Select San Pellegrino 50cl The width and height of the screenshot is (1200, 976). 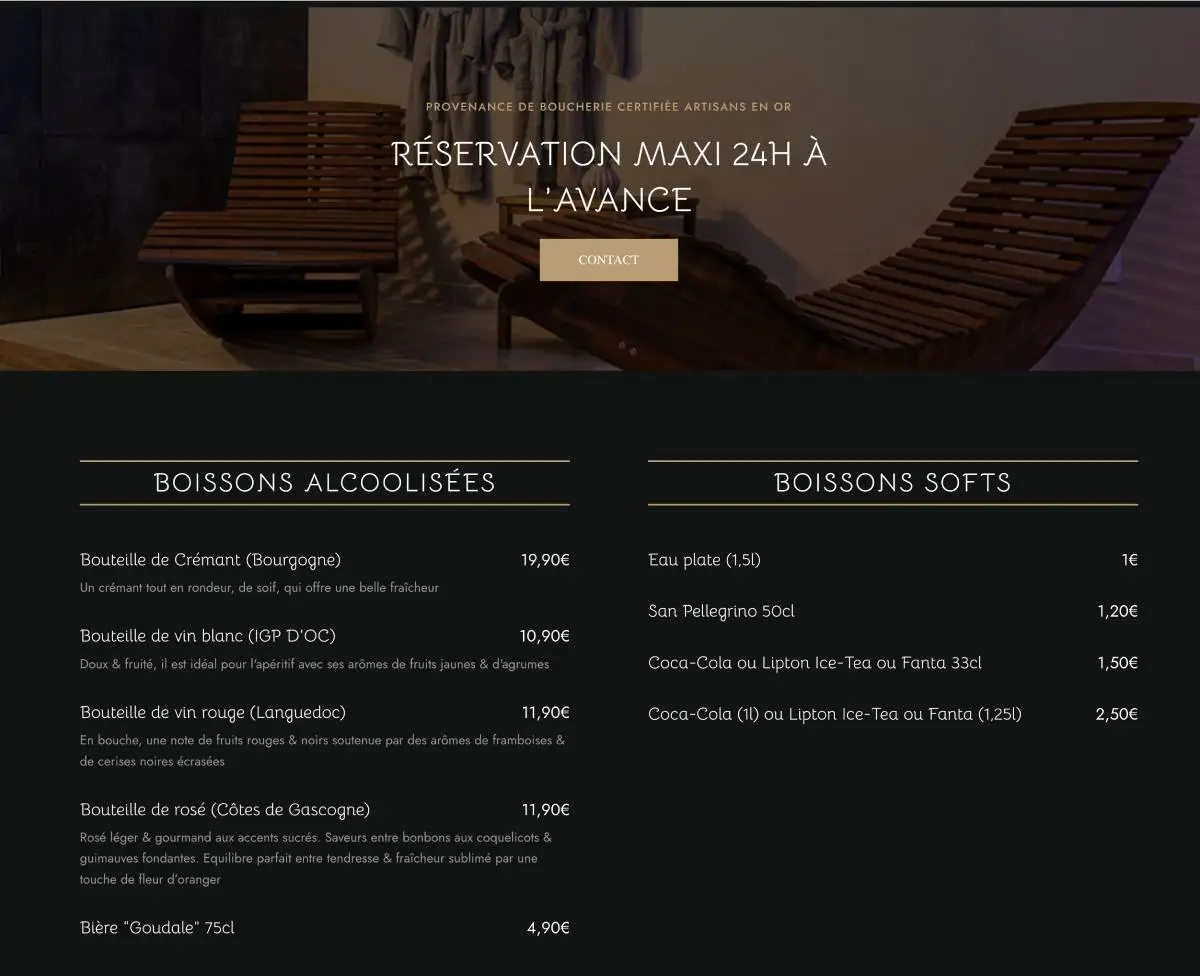pyautogui.click(x=721, y=611)
